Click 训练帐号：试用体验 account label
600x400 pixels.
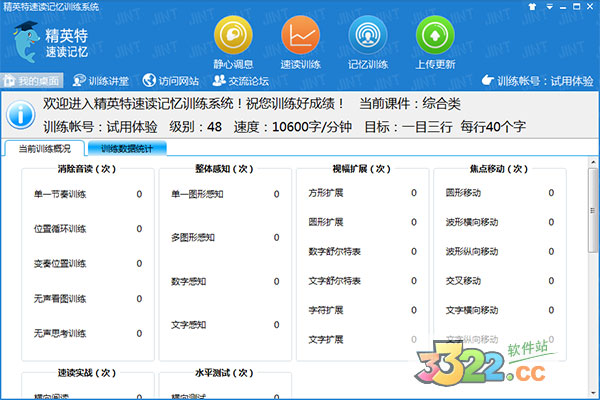click(537, 81)
